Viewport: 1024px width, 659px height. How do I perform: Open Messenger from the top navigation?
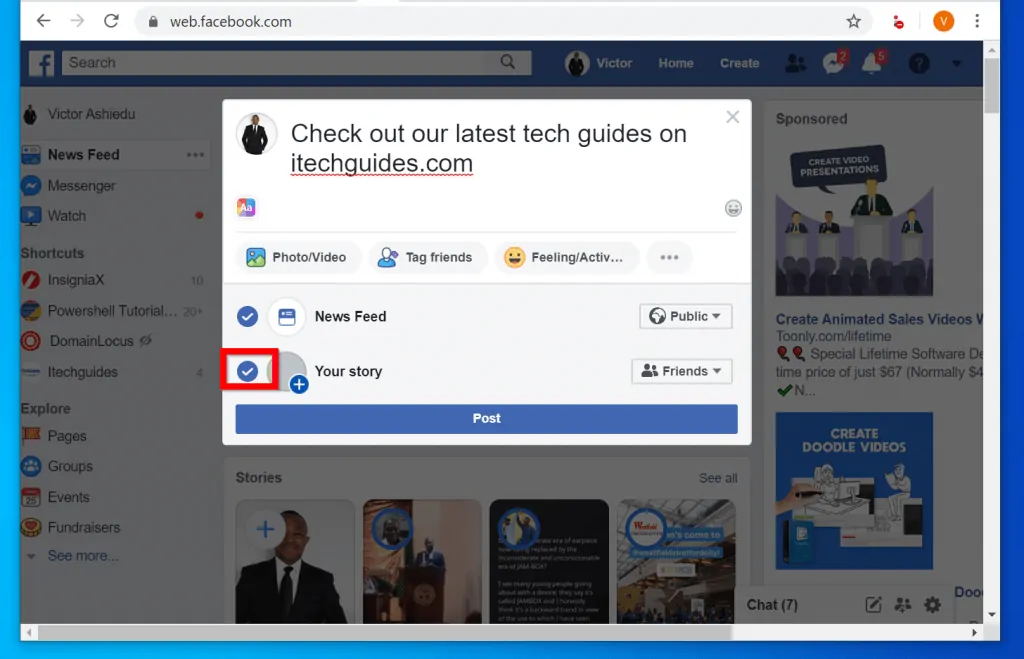[833, 62]
